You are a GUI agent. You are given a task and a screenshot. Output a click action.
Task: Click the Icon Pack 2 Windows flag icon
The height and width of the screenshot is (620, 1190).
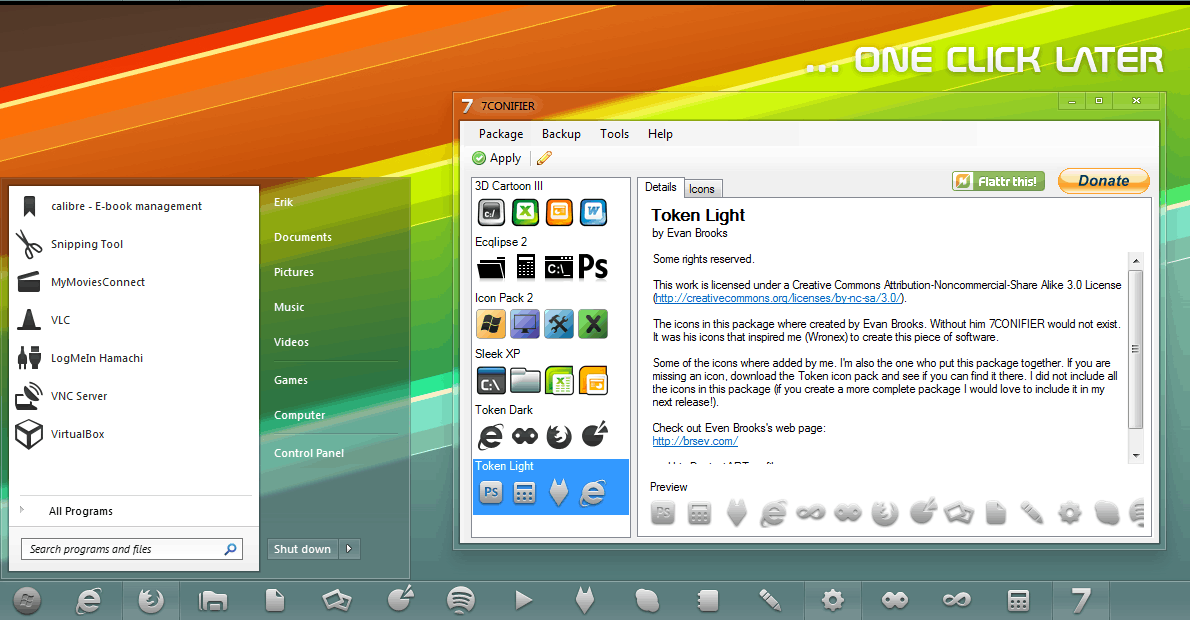click(x=491, y=324)
